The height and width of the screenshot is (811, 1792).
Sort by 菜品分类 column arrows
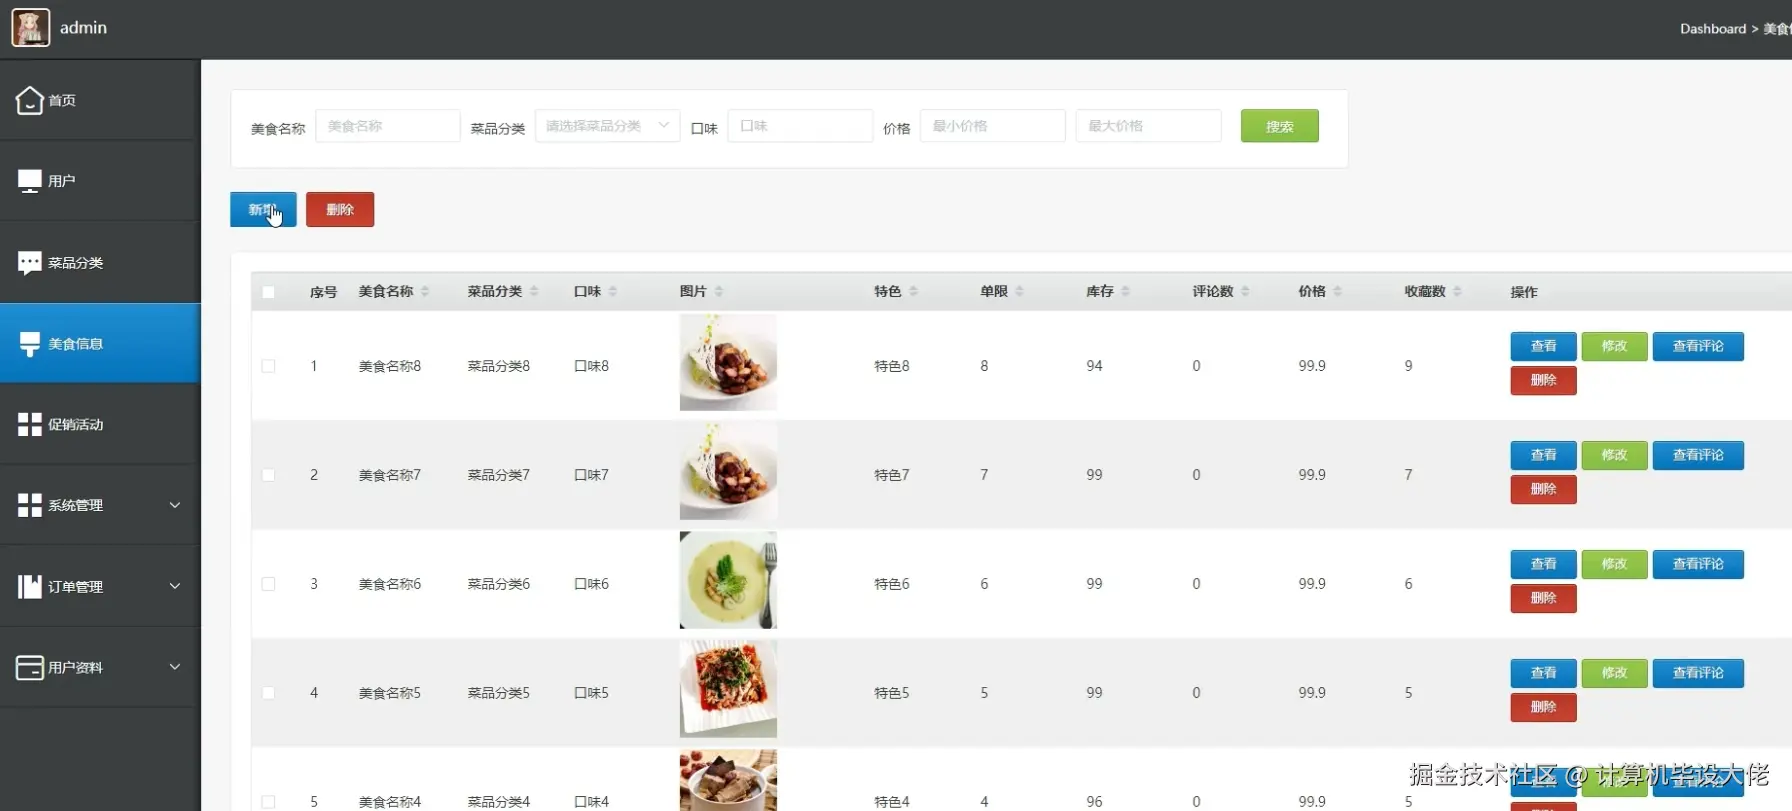tap(534, 291)
